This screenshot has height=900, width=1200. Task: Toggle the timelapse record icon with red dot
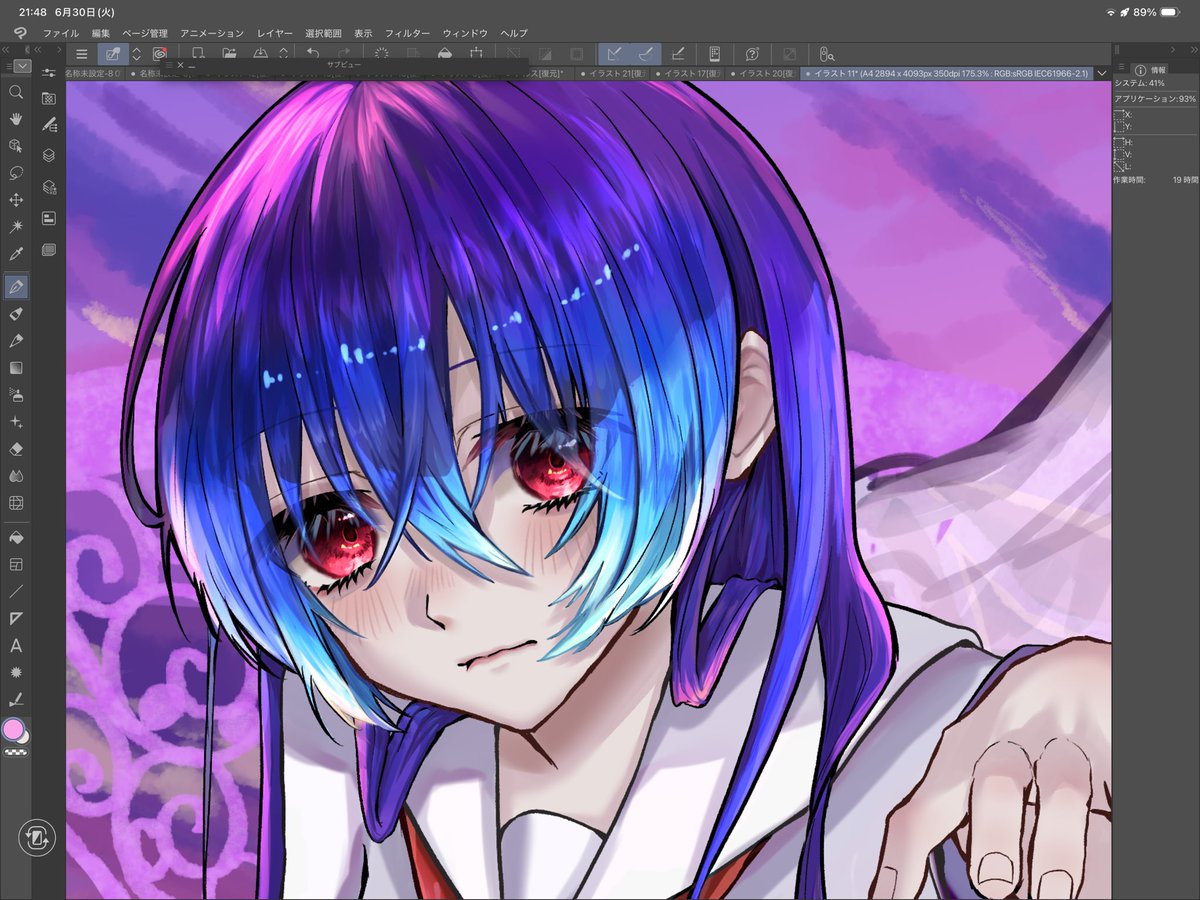pyautogui.click(x=160, y=54)
